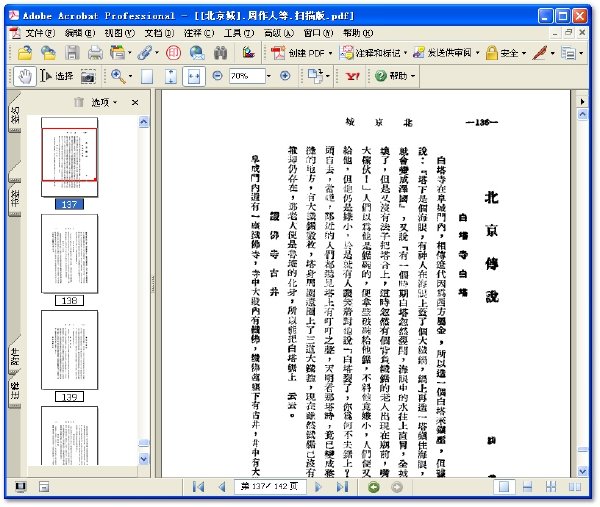Click the page number input field

(x=270, y=487)
